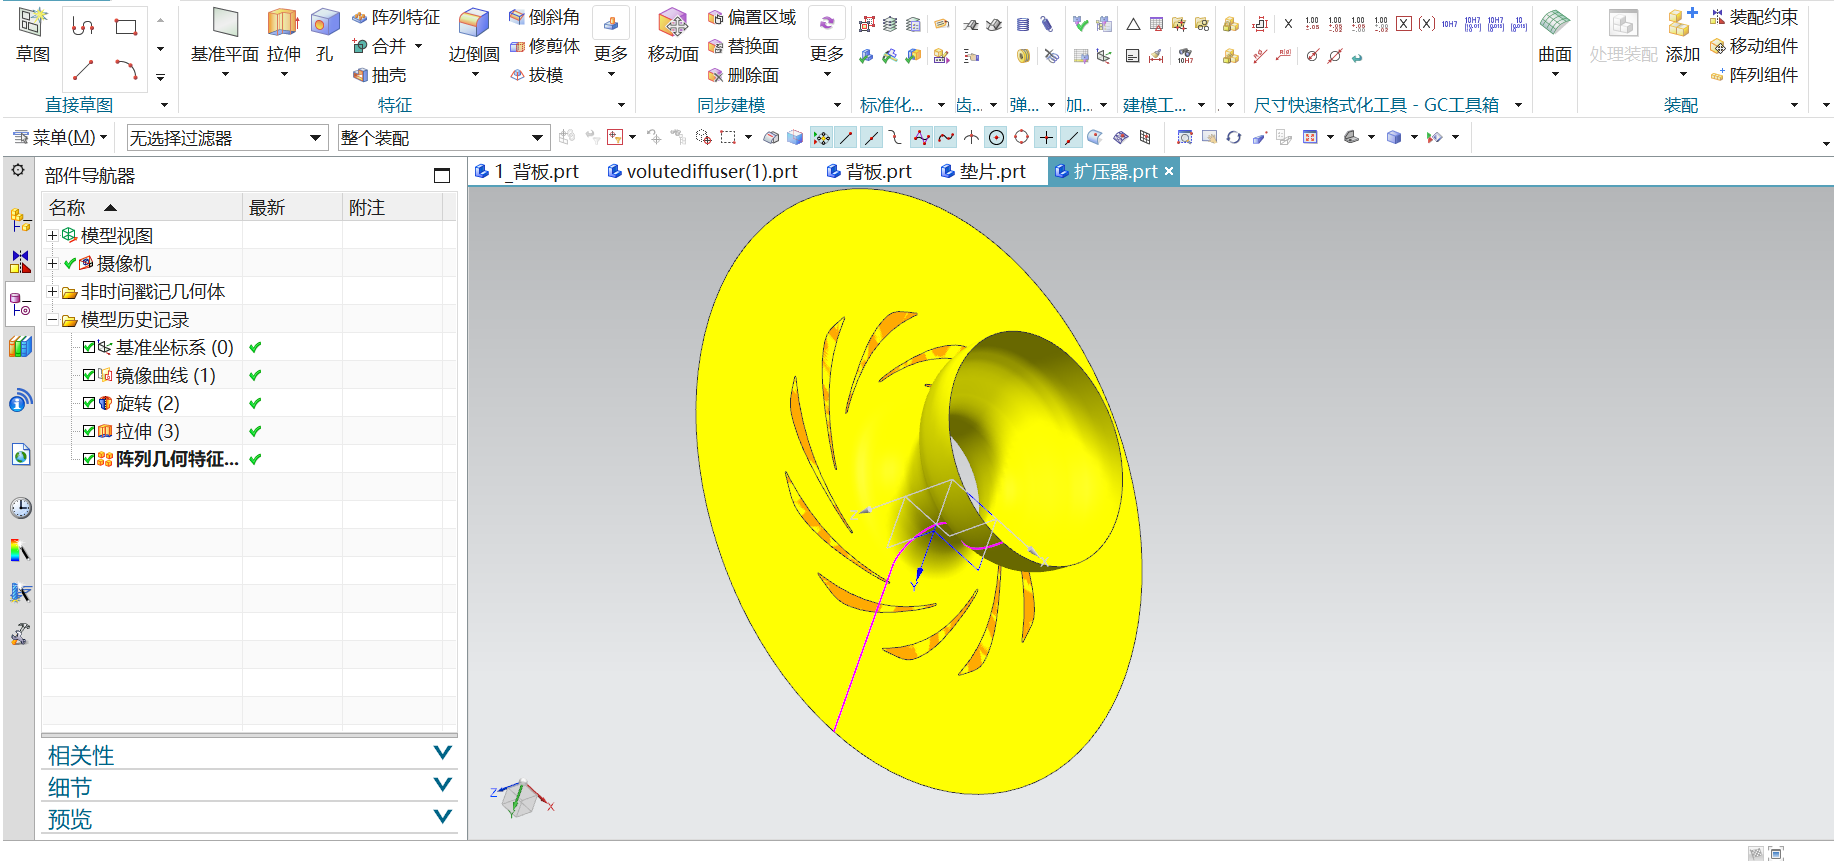Open the resource bar gear settings

coord(18,171)
